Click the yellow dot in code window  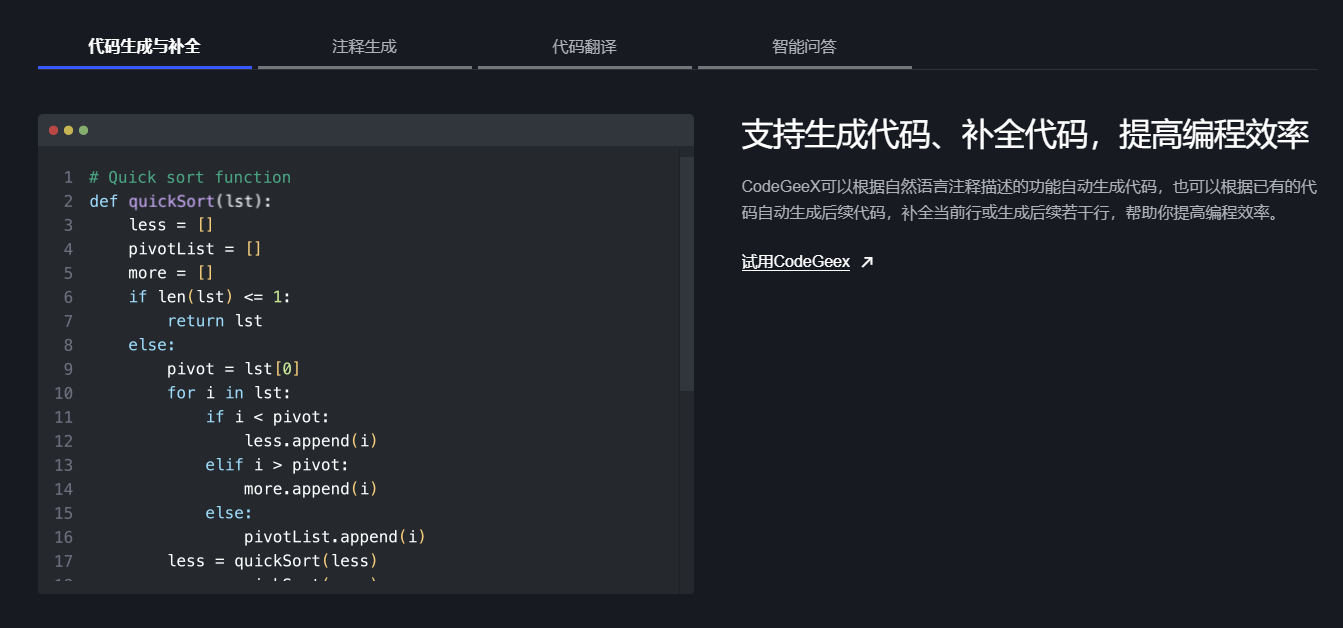(x=68, y=130)
